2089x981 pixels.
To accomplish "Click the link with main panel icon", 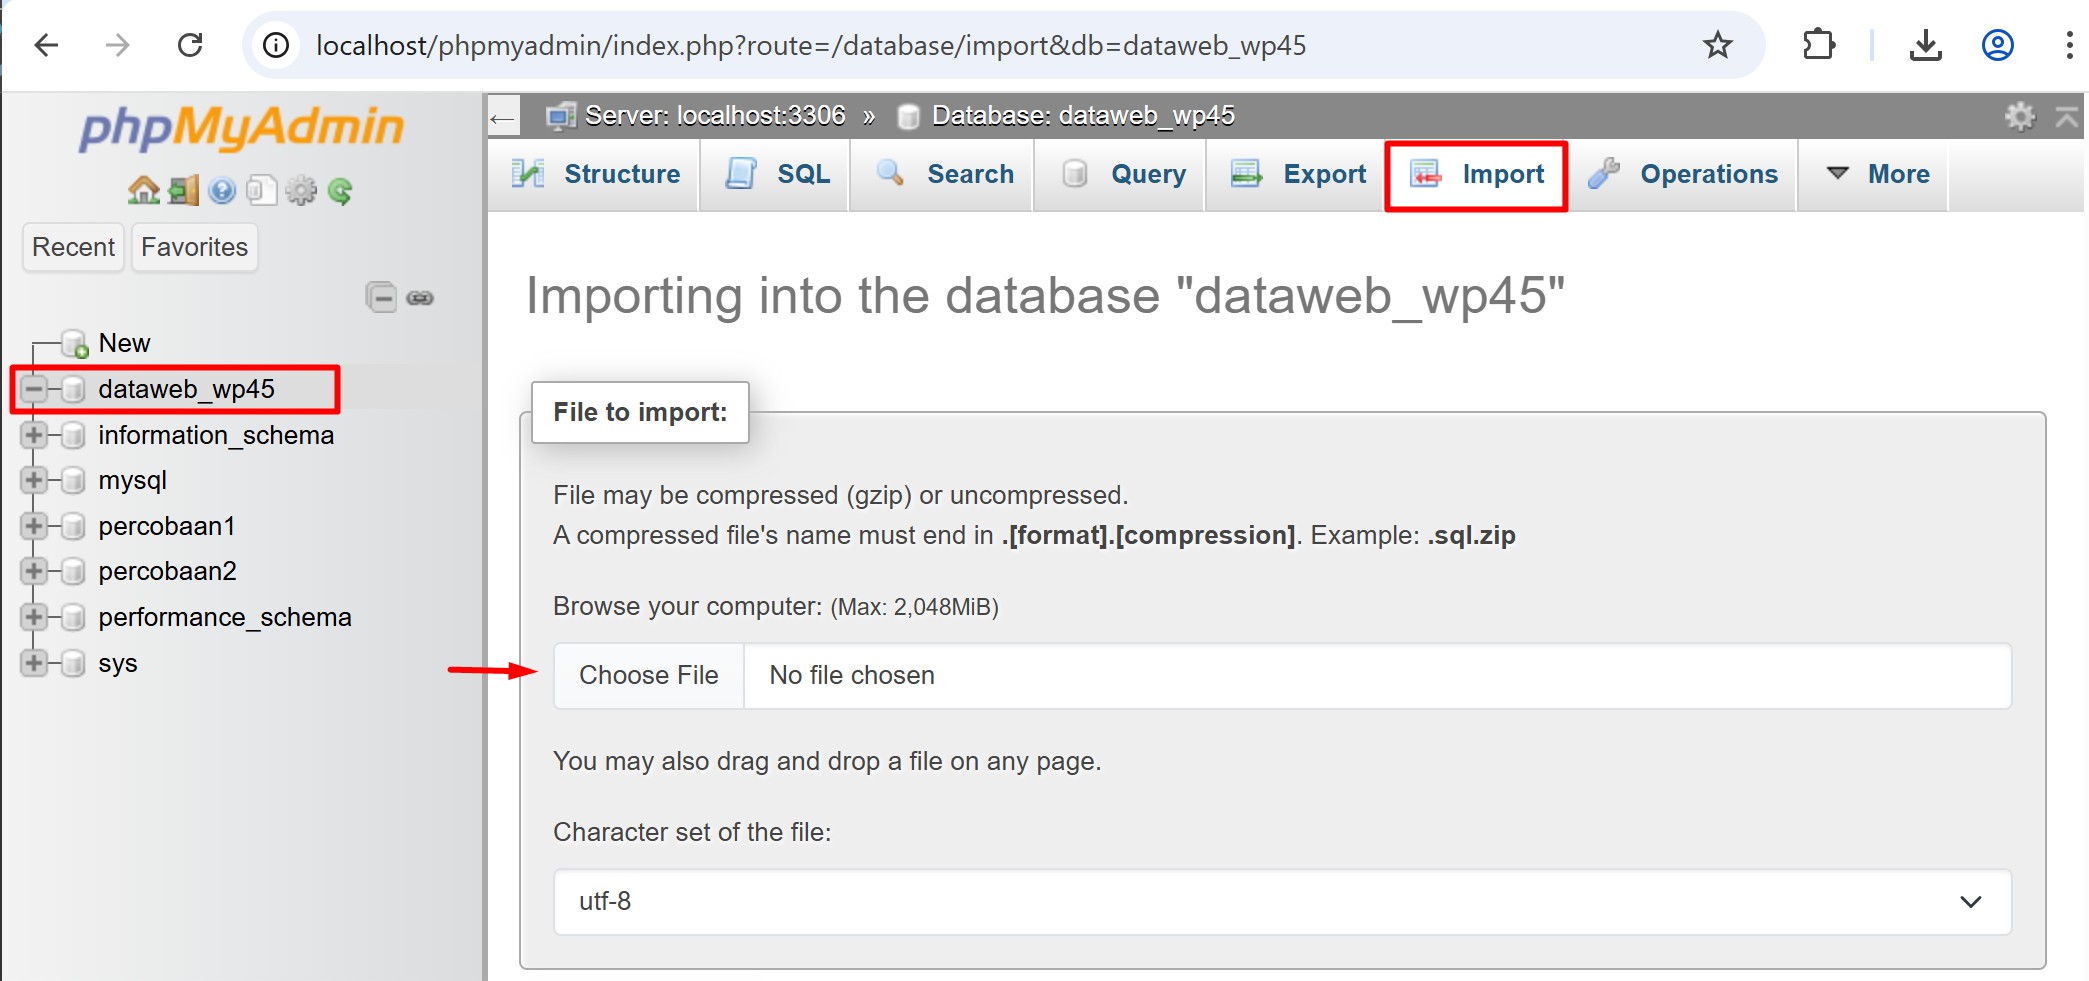I will (x=420, y=298).
